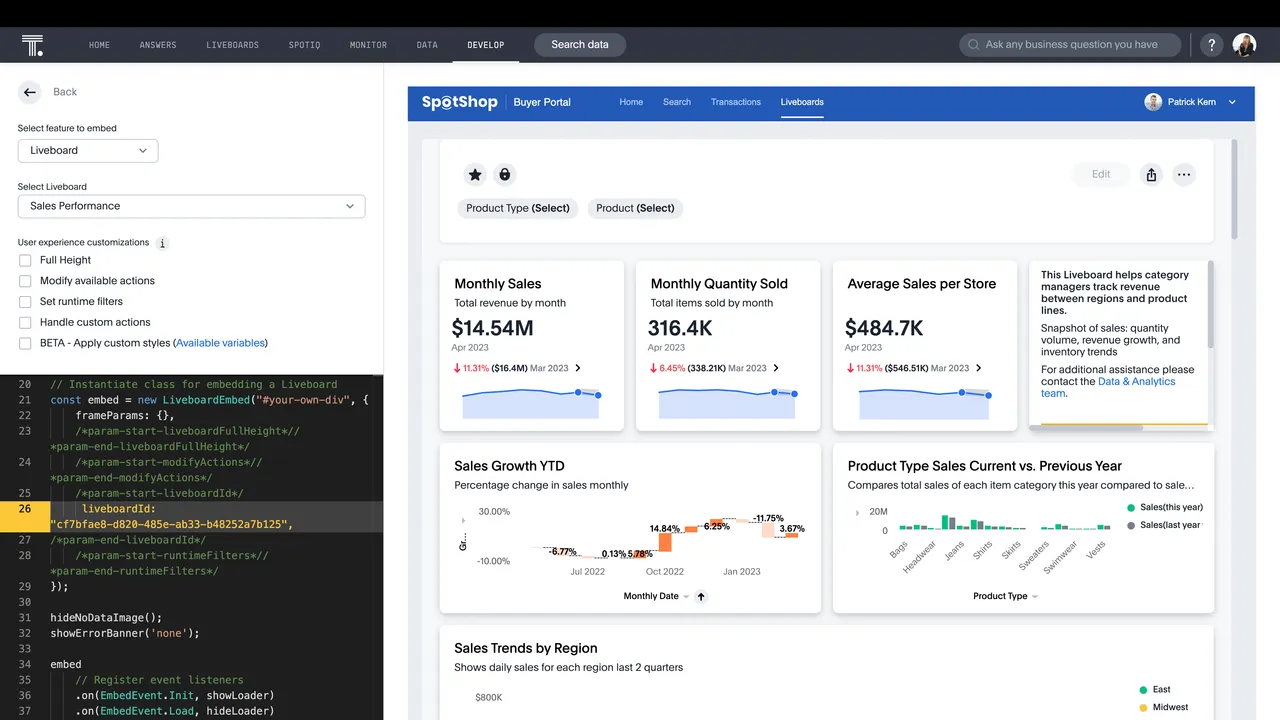Click the $14.54M Monthly Sales value

(x=492, y=328)
